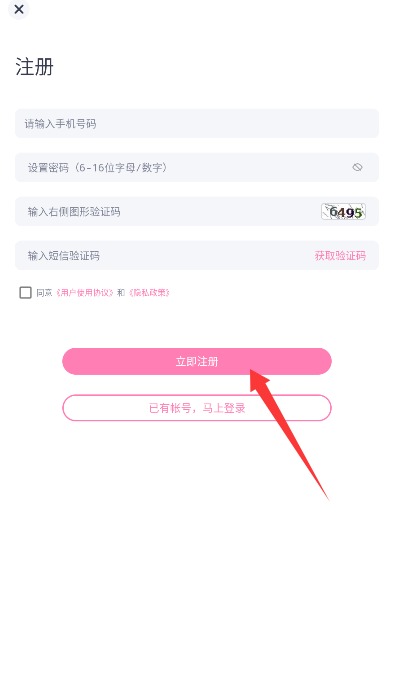Click the 请输入手机号码 placeholder text

(60, 124)
